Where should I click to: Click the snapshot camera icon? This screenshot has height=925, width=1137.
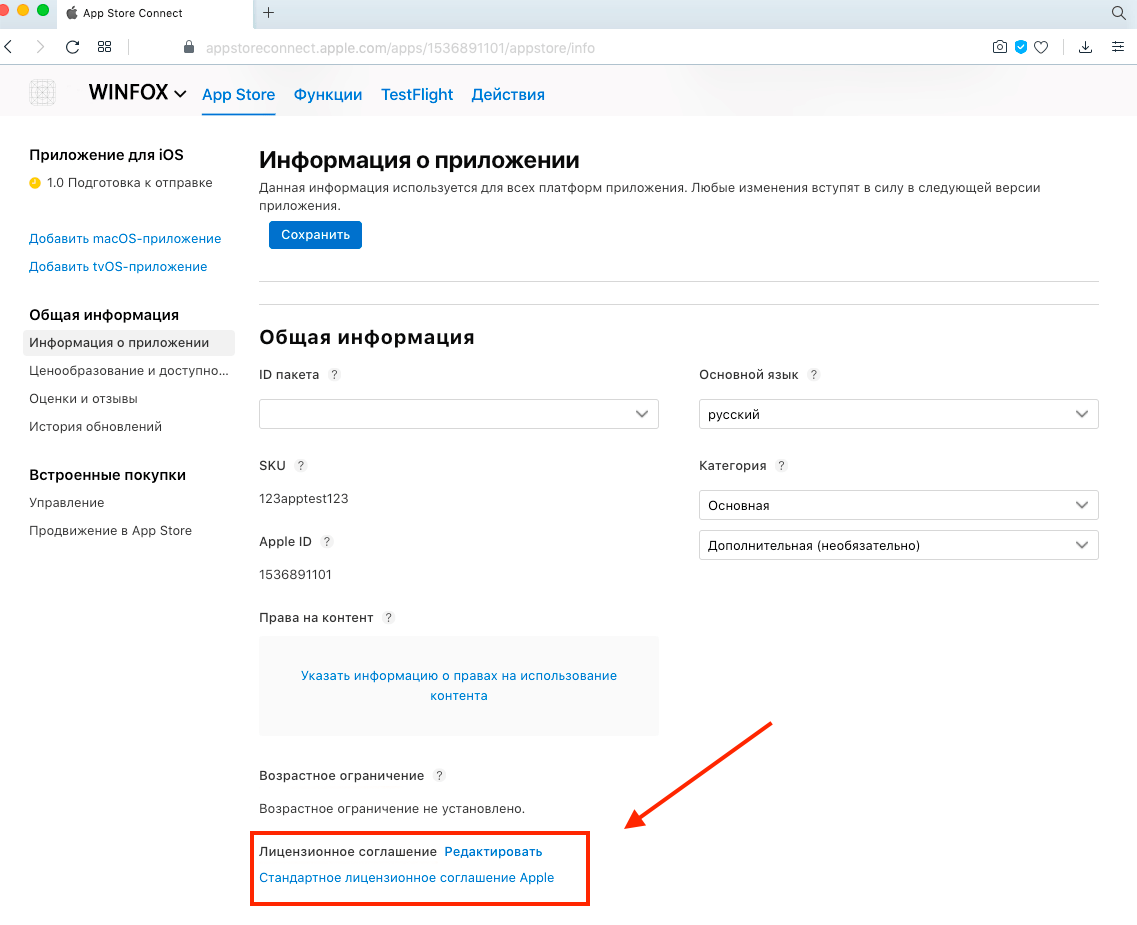(999, 47)
